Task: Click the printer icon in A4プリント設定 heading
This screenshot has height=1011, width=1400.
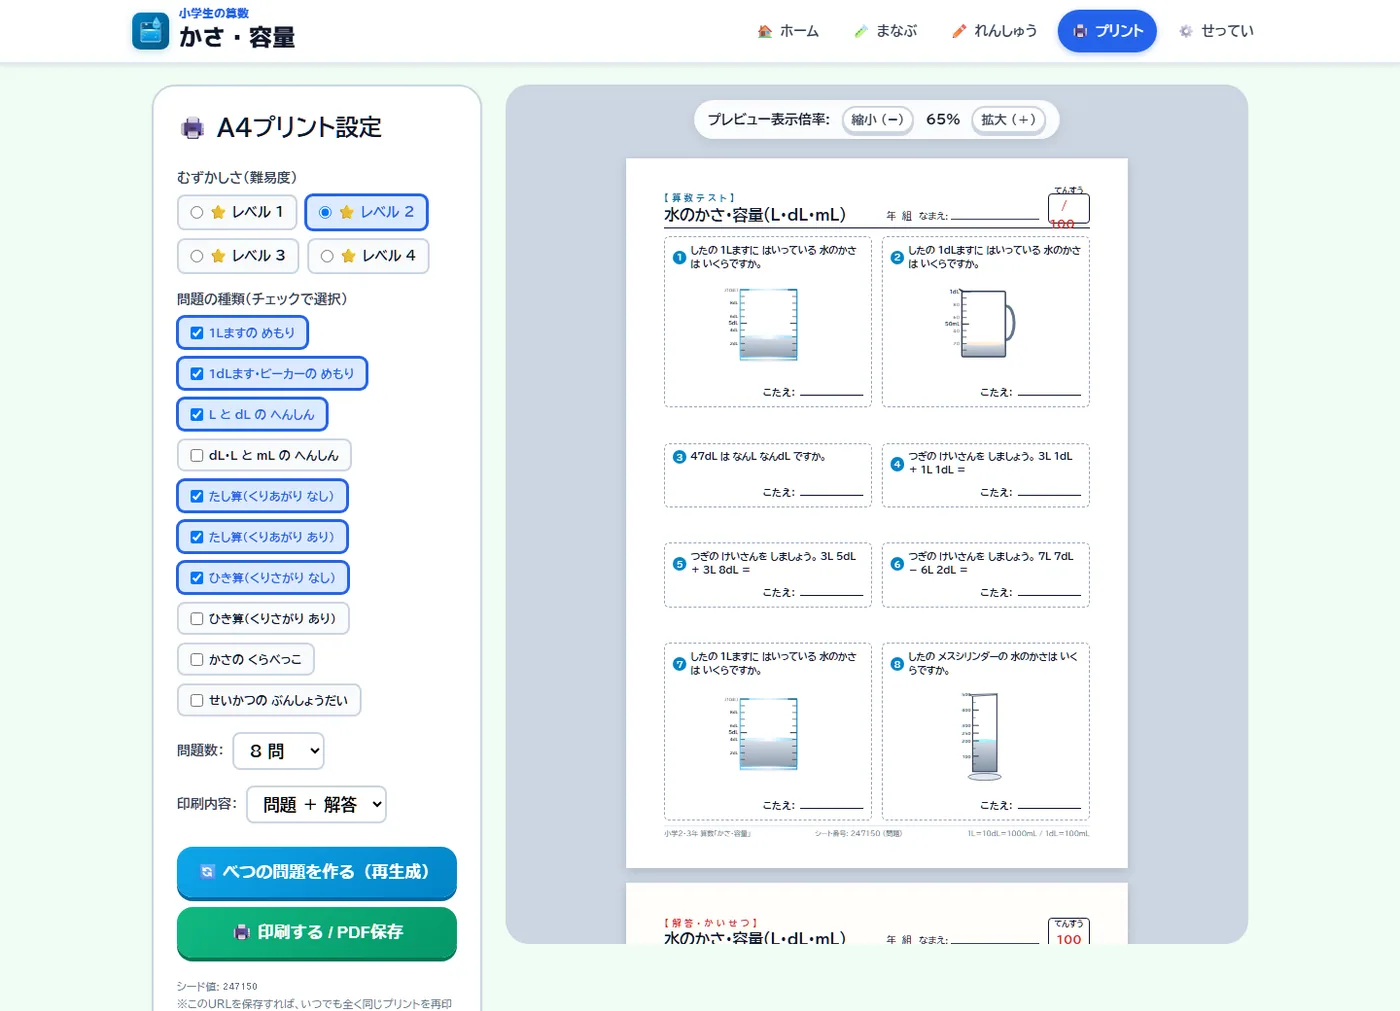Action: (x=192, y=128)
